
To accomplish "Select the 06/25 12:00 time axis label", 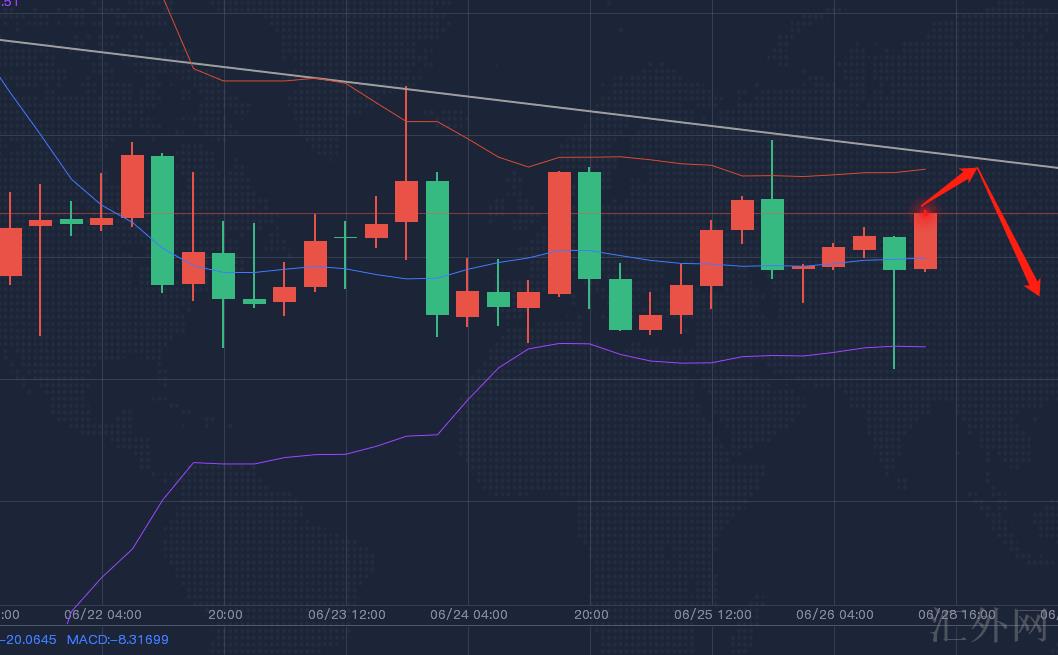I will click(713, 615).
